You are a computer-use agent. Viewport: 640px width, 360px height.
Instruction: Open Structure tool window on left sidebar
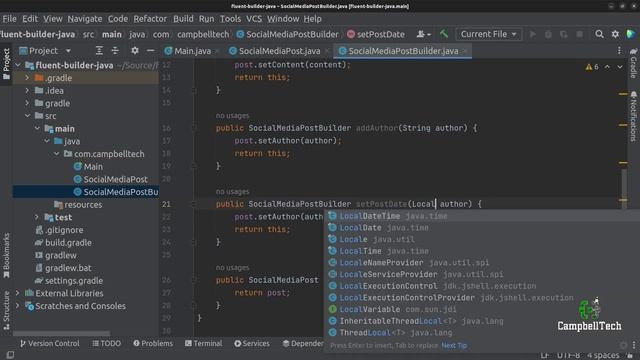point(6,310)
